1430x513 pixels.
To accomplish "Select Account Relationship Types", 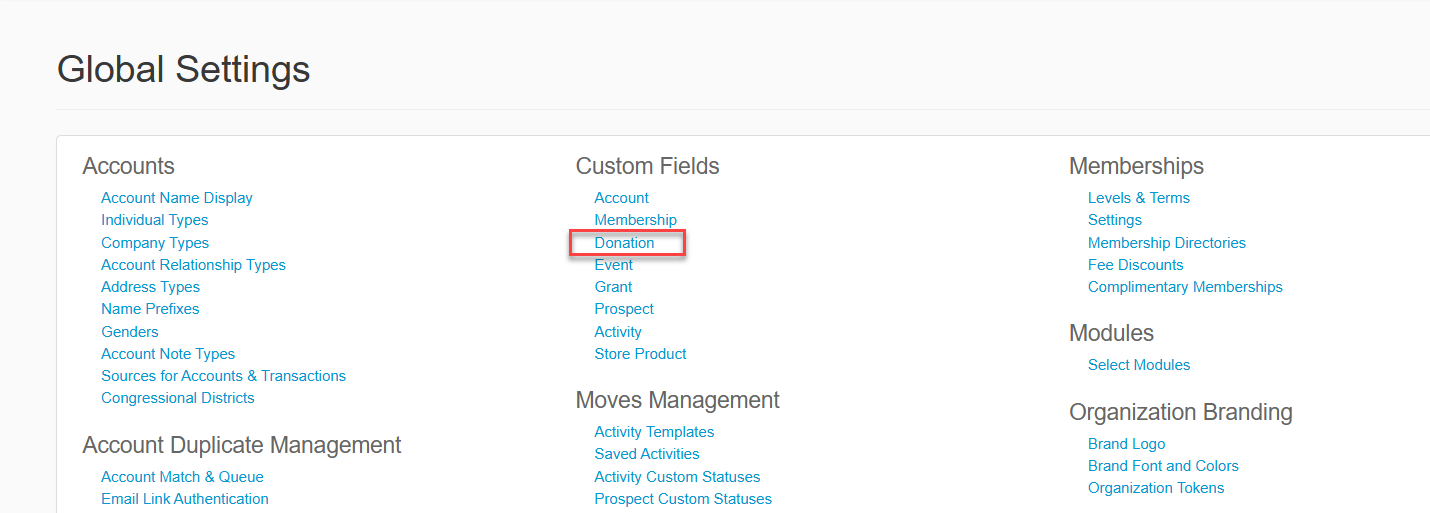I will click(x=193, y=264).
